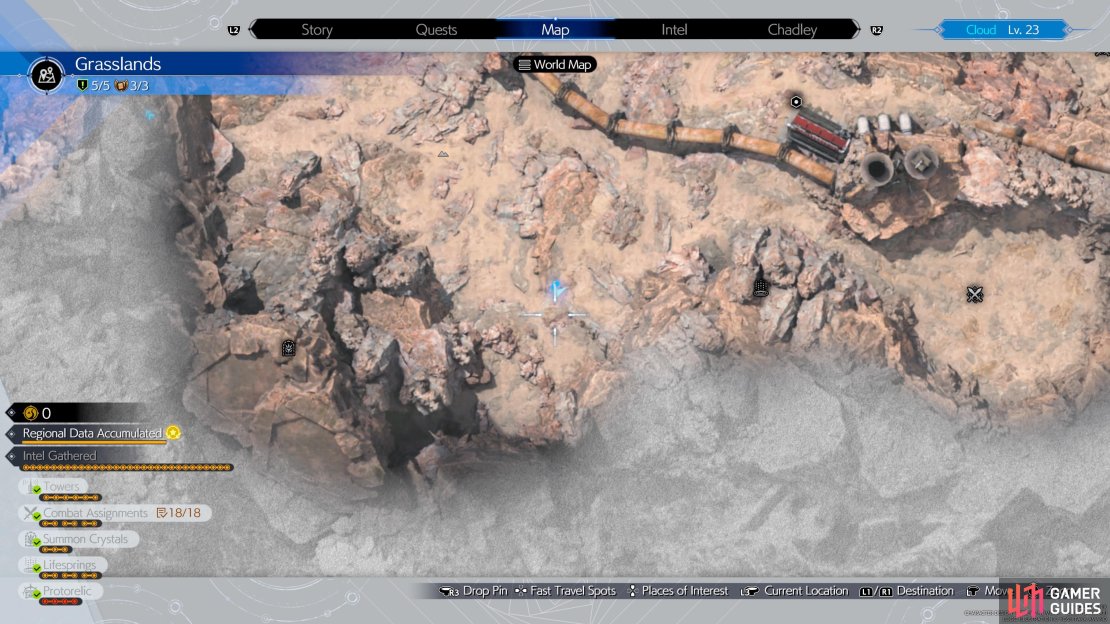Click the red Protorelic progress meter
1110x624 pixels.
point(61,601)
